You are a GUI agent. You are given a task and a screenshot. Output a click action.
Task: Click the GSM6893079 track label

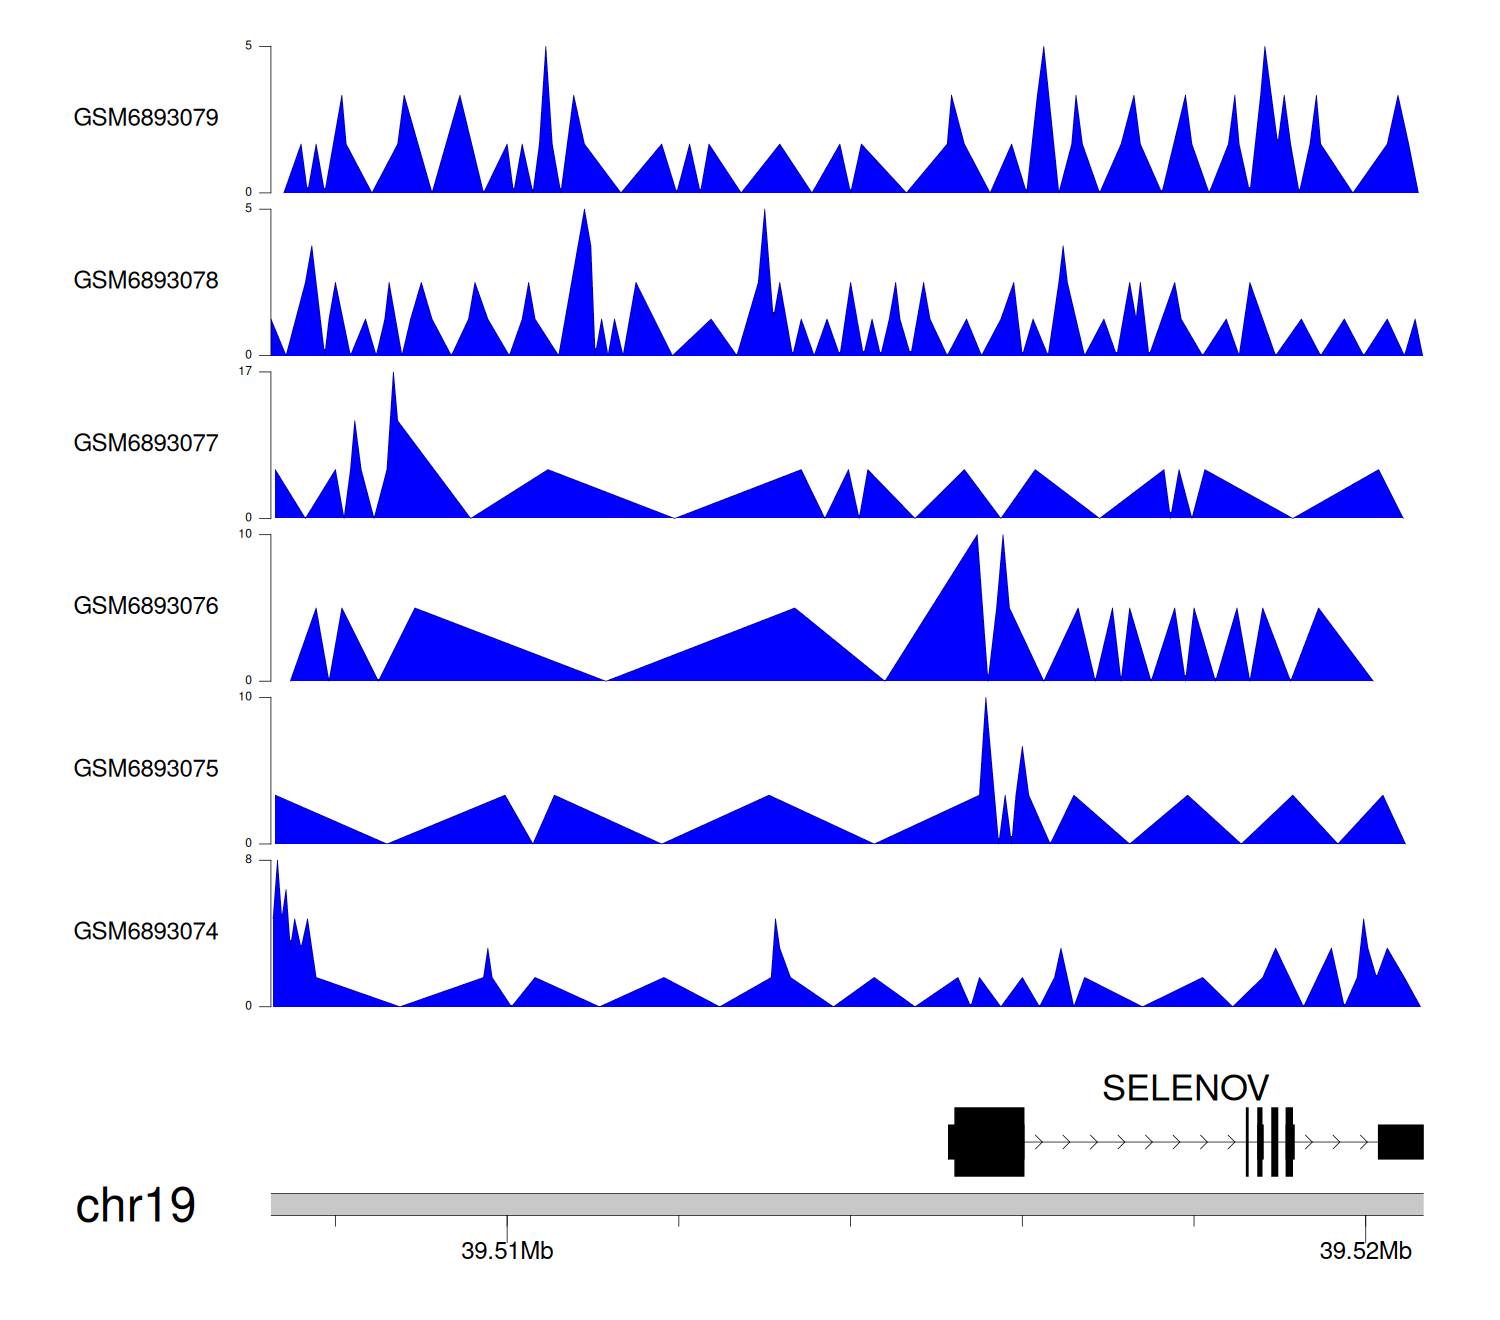146,117
